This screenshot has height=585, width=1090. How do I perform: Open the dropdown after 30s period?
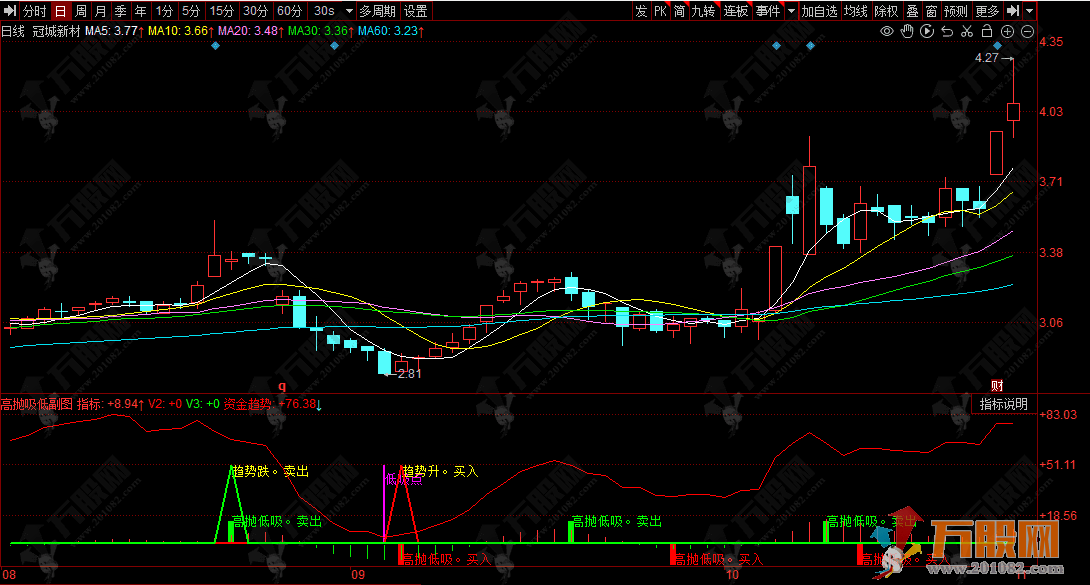point(349,11)
